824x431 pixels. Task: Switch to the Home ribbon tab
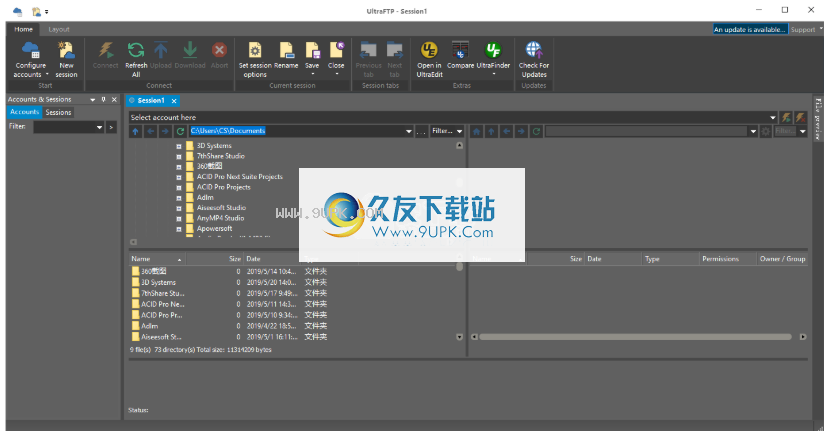coord(23,29)
